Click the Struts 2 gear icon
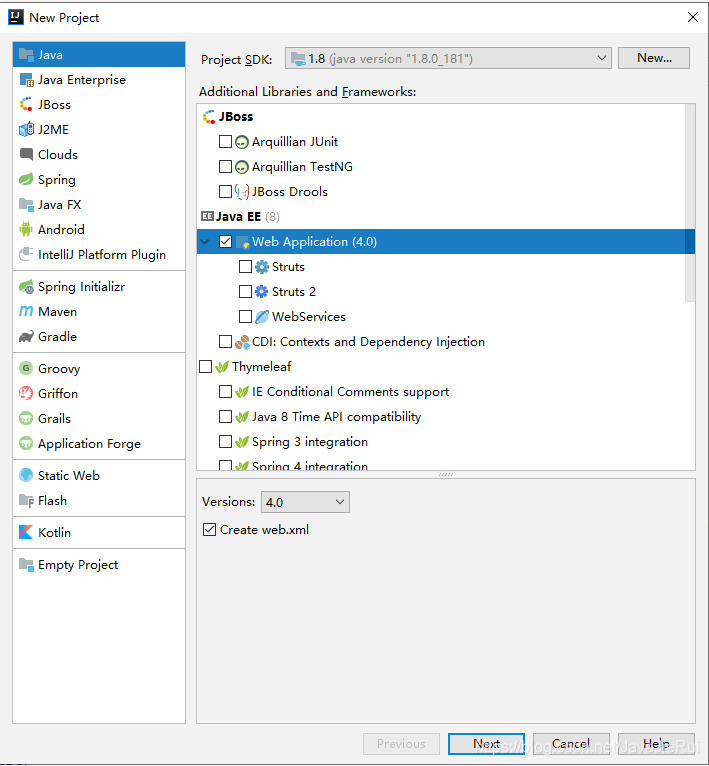Screen dimensions: 709x766 (x=262, y=292)
